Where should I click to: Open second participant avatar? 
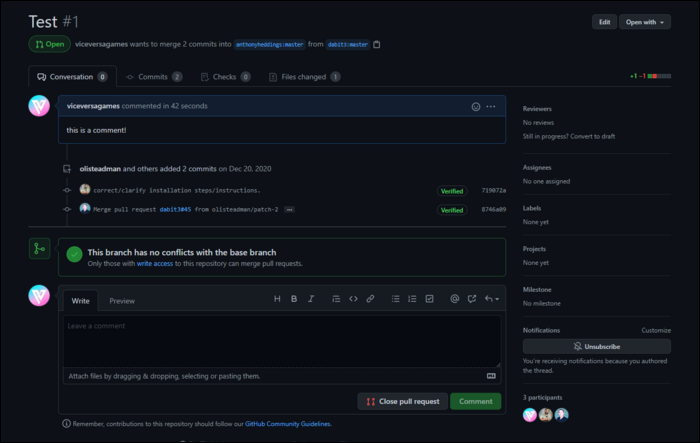546,415
